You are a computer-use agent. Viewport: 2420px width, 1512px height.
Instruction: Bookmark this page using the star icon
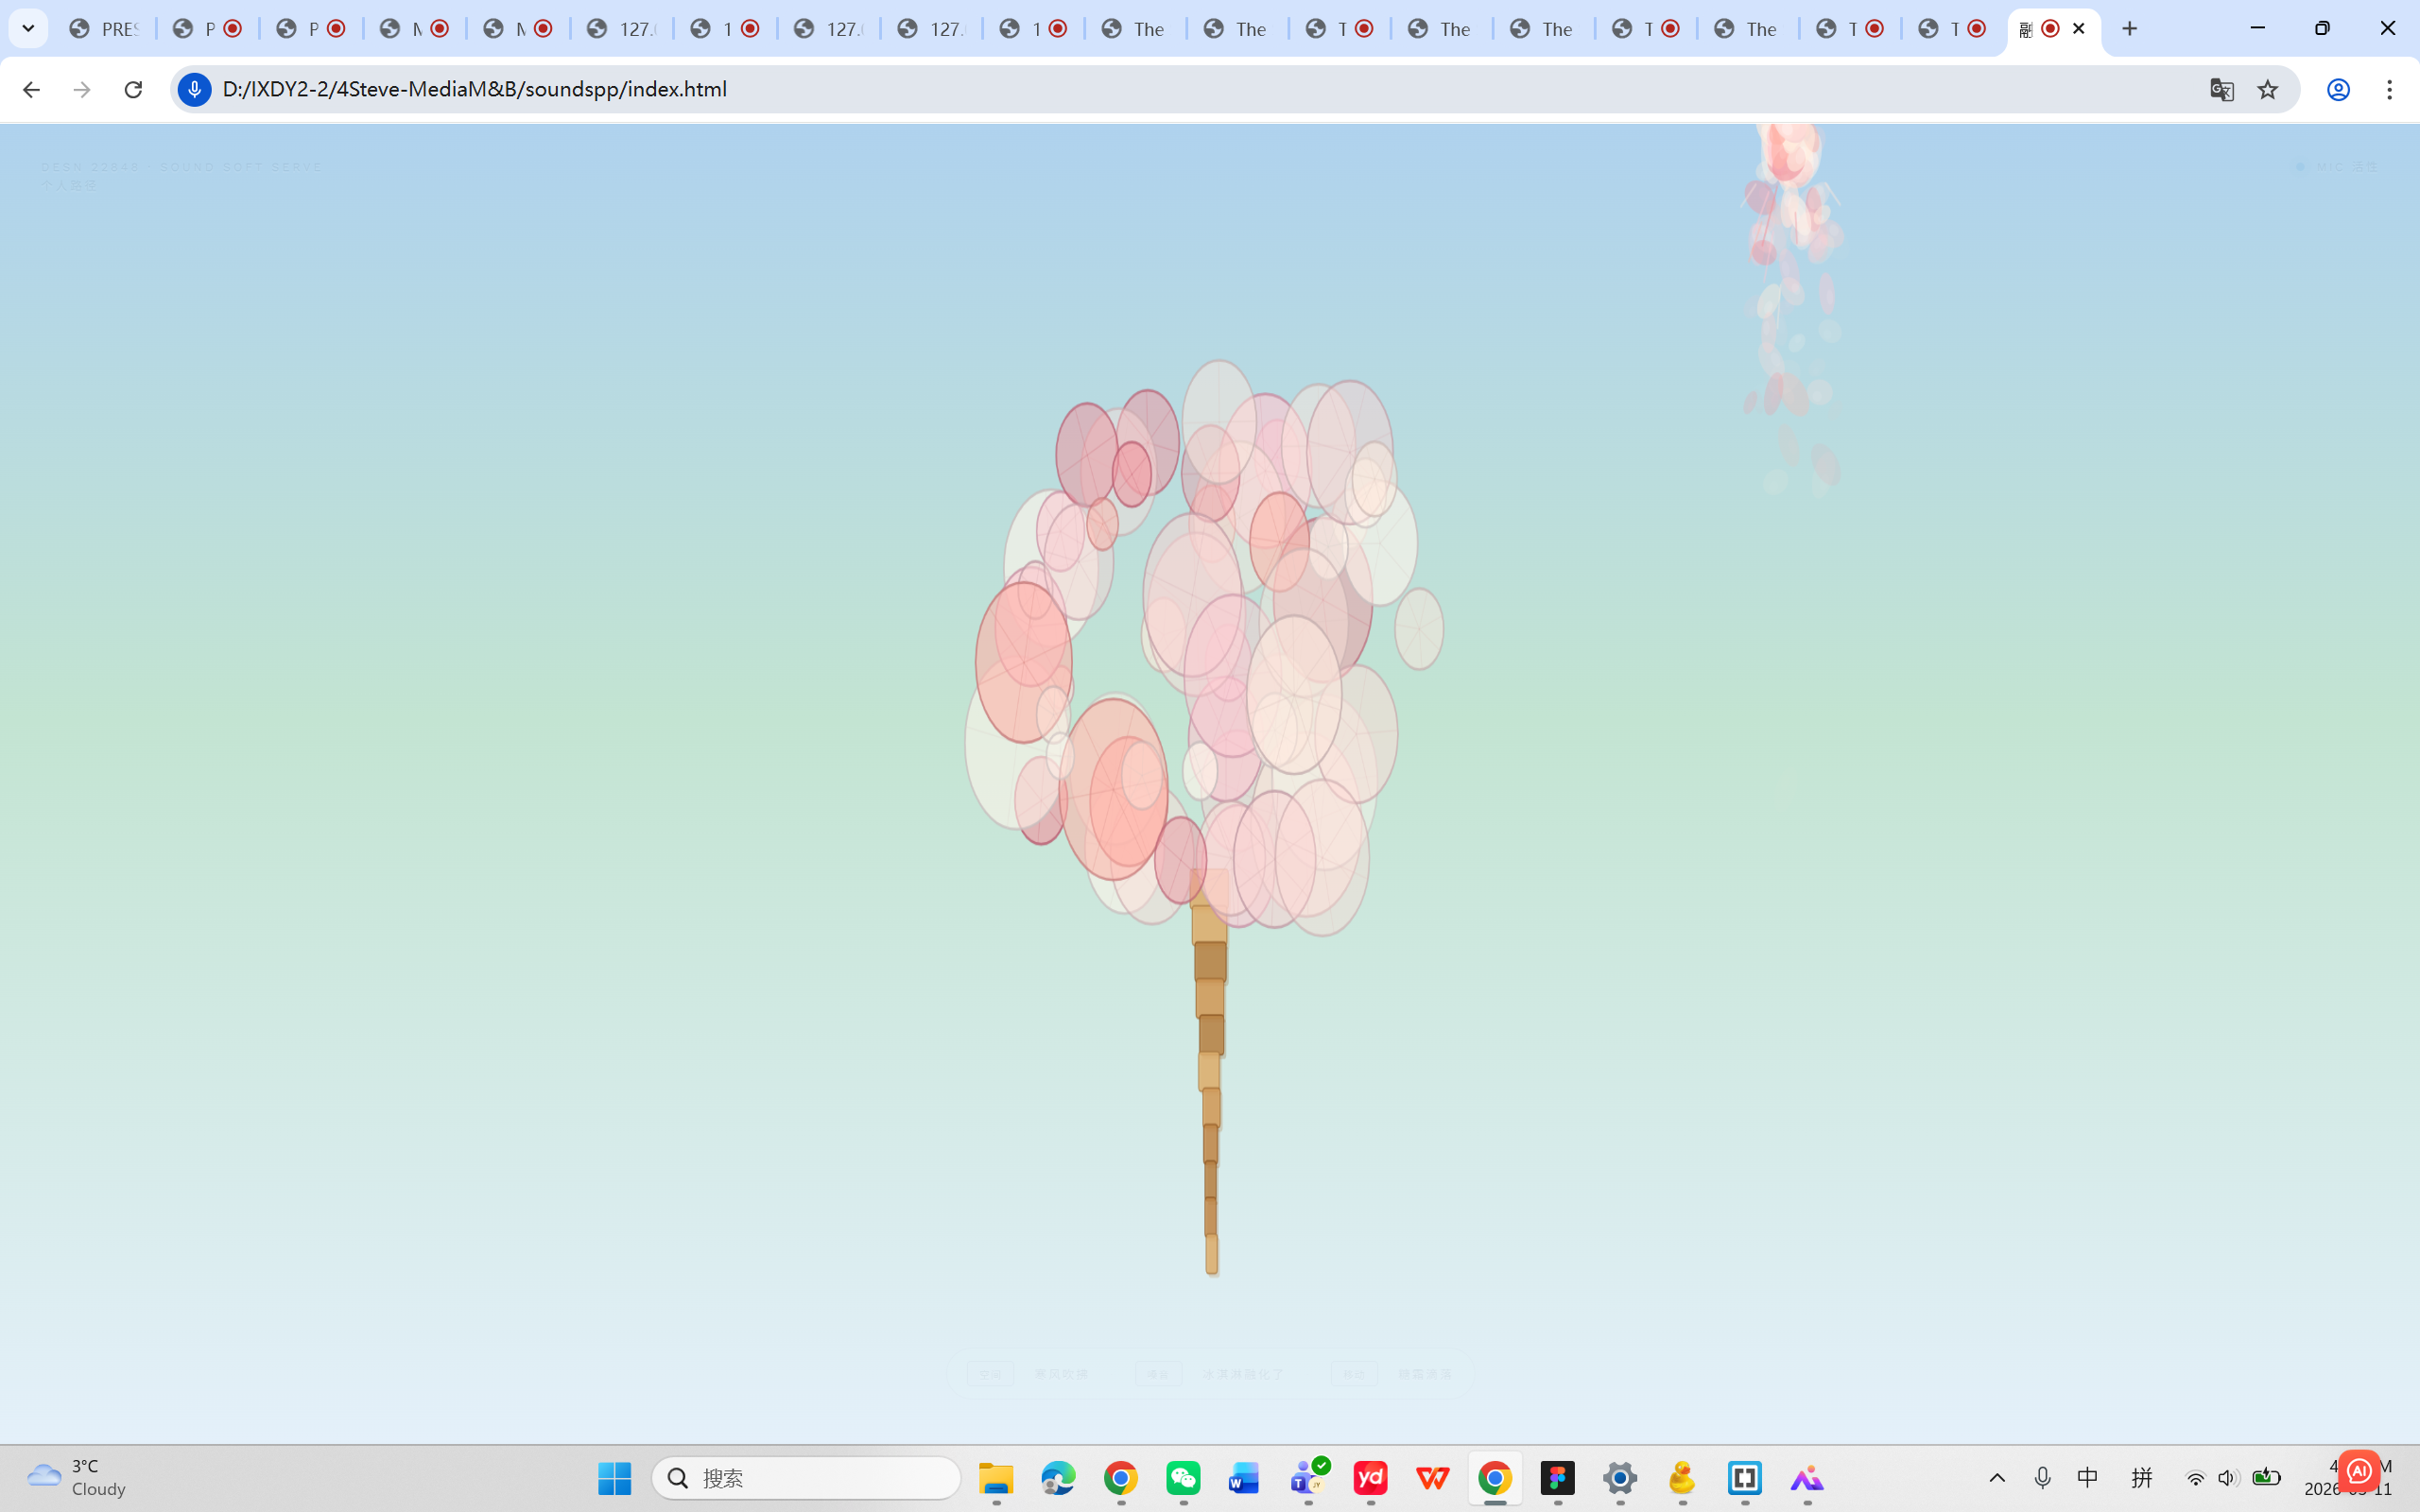2267,89
